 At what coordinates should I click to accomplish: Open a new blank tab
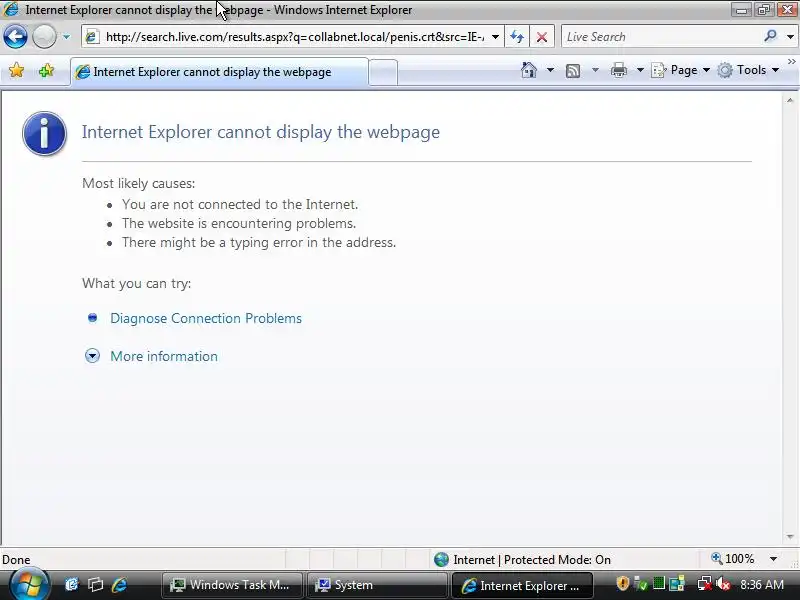pyautogui.click(x=383, y=72)
